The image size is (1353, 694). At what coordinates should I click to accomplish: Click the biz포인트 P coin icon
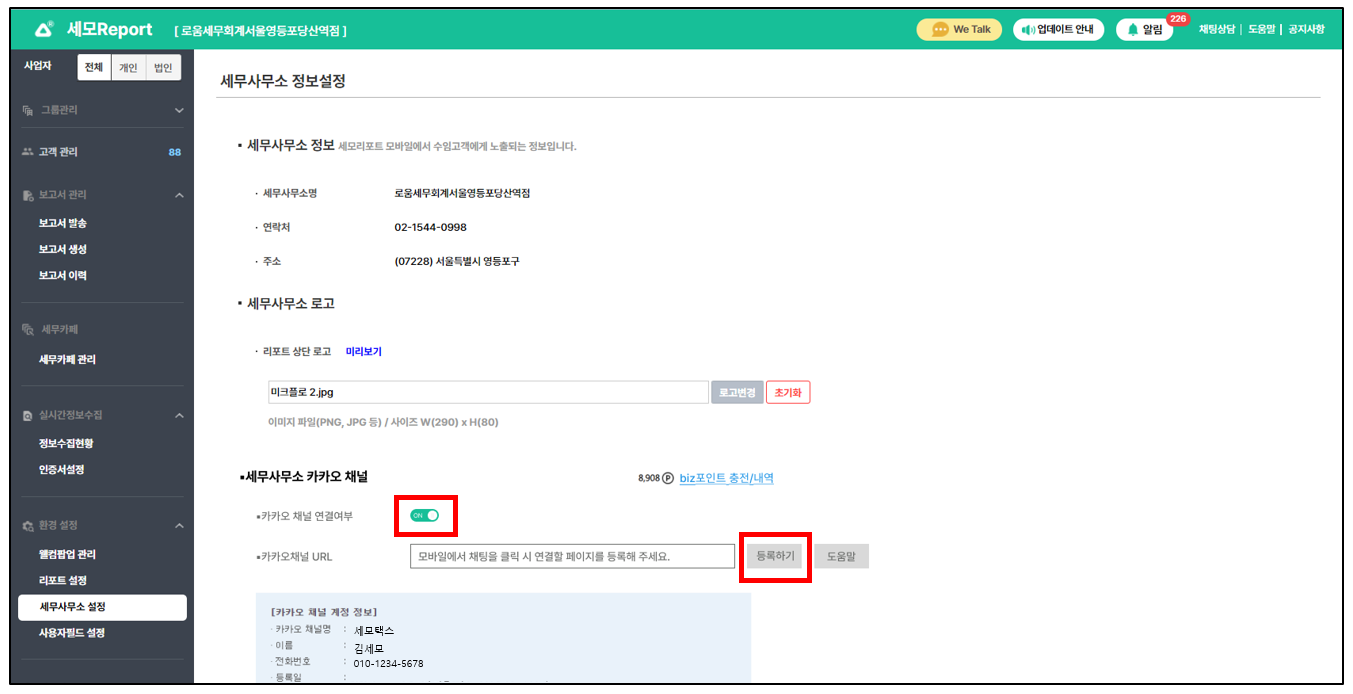668,479
